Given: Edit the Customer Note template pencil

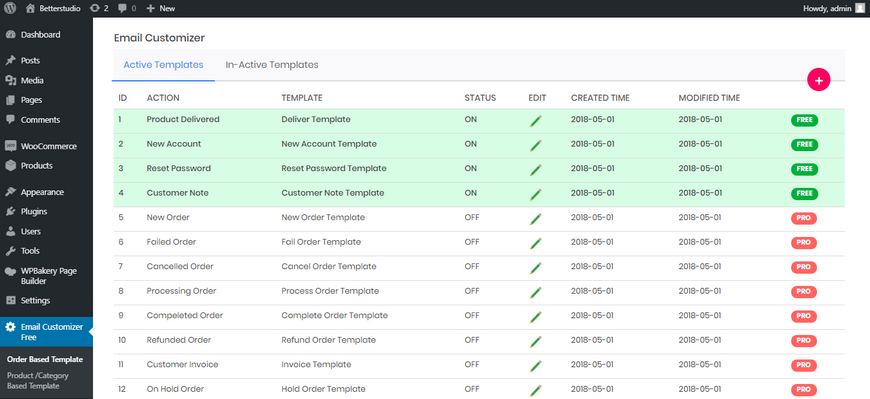Looking at the screenshot, I should click(535, 194).
